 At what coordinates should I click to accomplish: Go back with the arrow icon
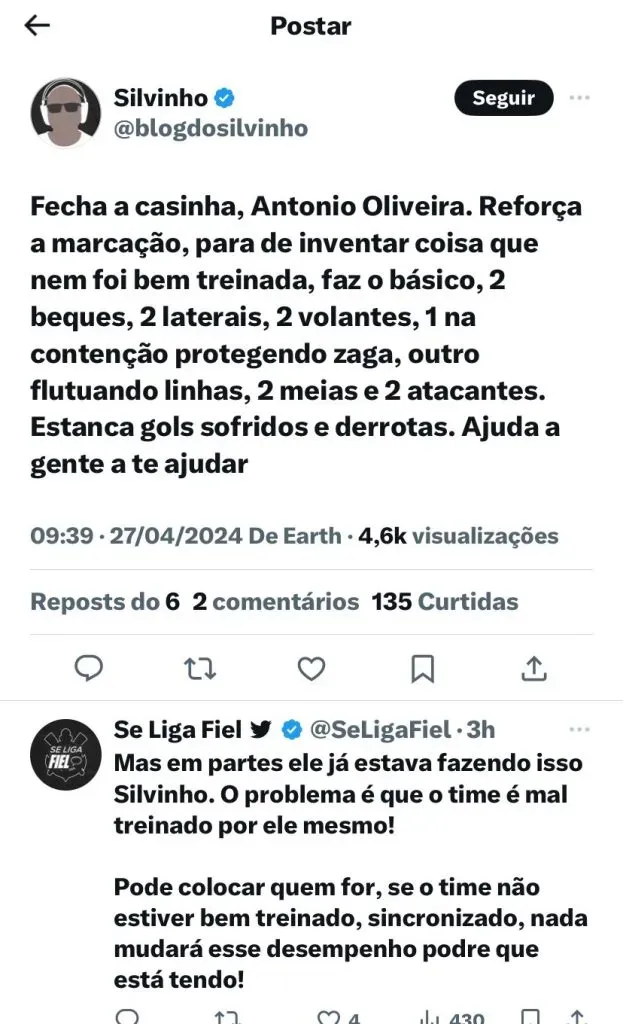pos(37,27)
